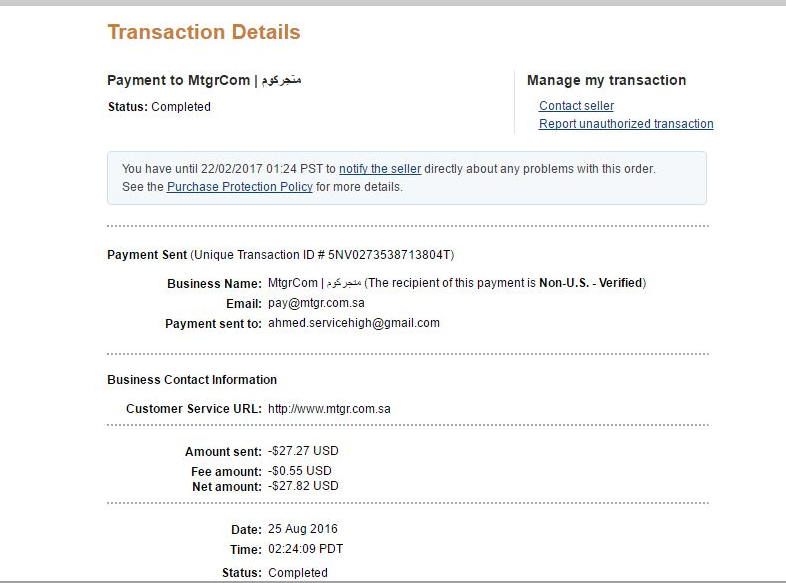Click the net amount -$27.82 USD

point(303,486)
